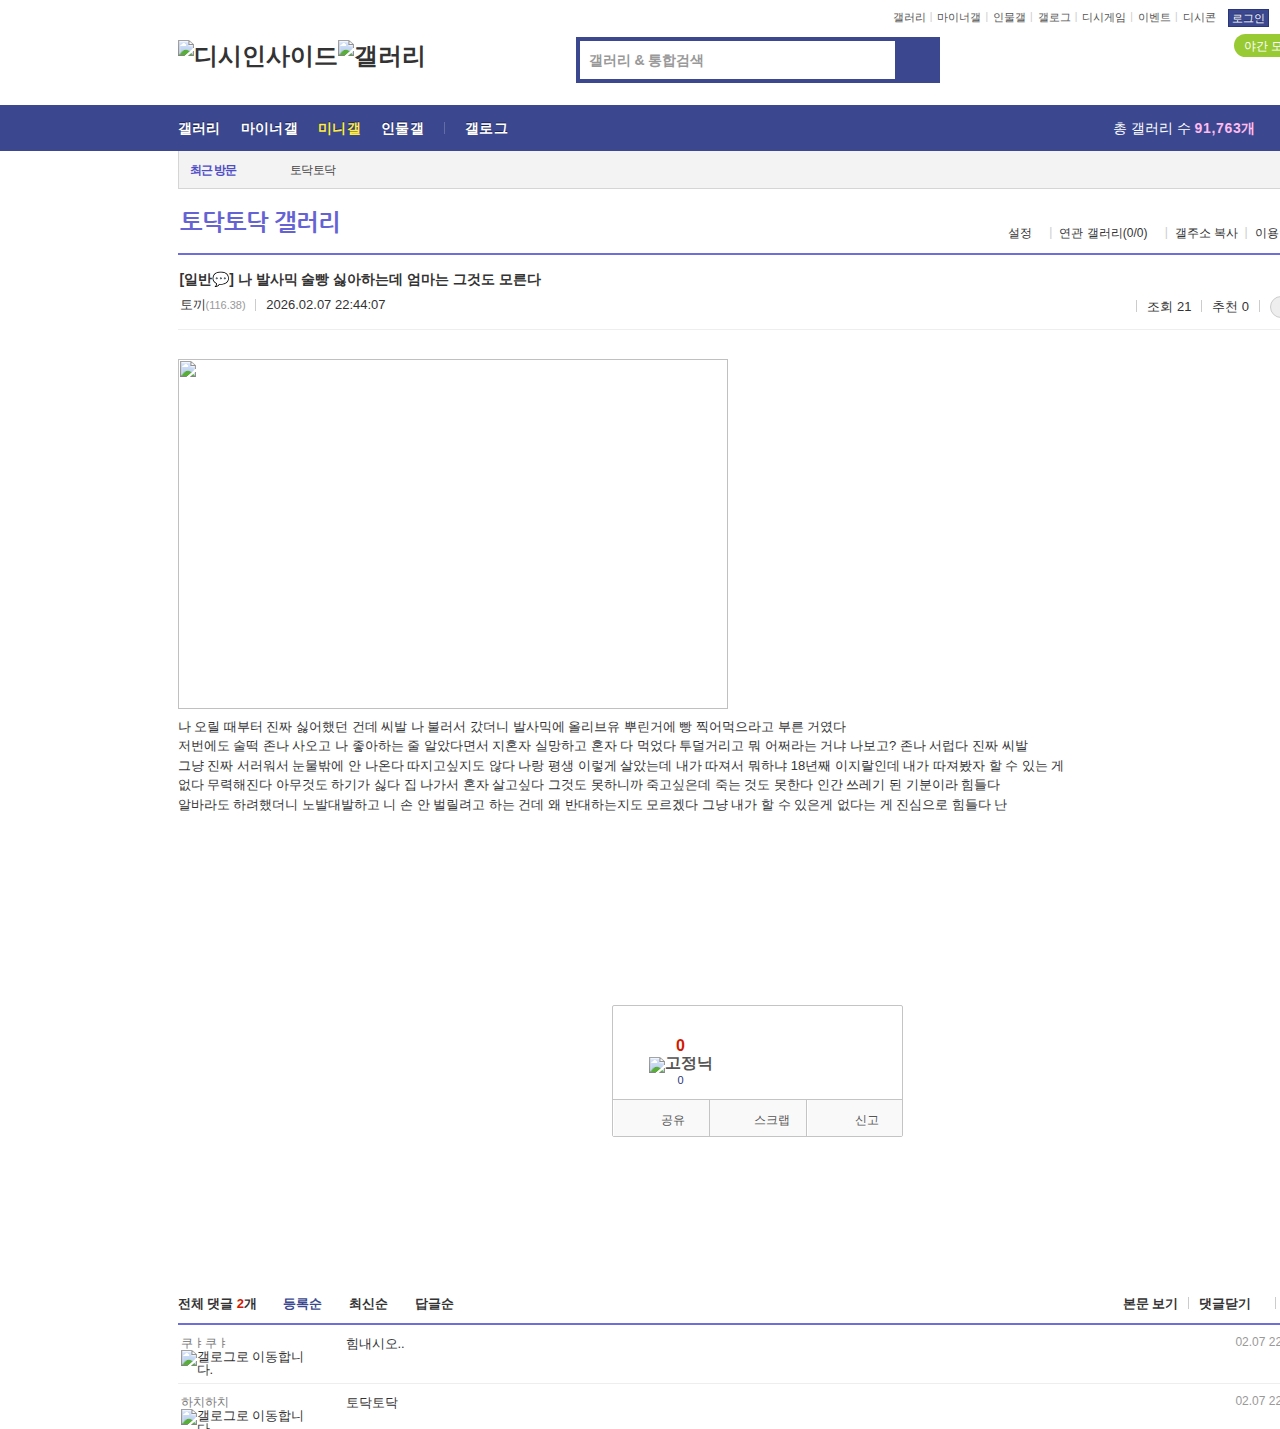Click 쿠ㅑ쿠ㅑ's gallog icon

tap(242, 1360)
